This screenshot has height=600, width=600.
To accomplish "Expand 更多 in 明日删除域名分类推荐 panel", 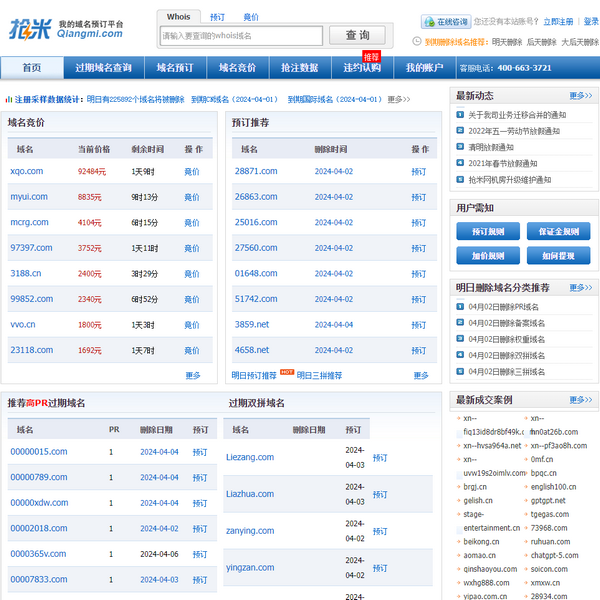I will (580, 288).
